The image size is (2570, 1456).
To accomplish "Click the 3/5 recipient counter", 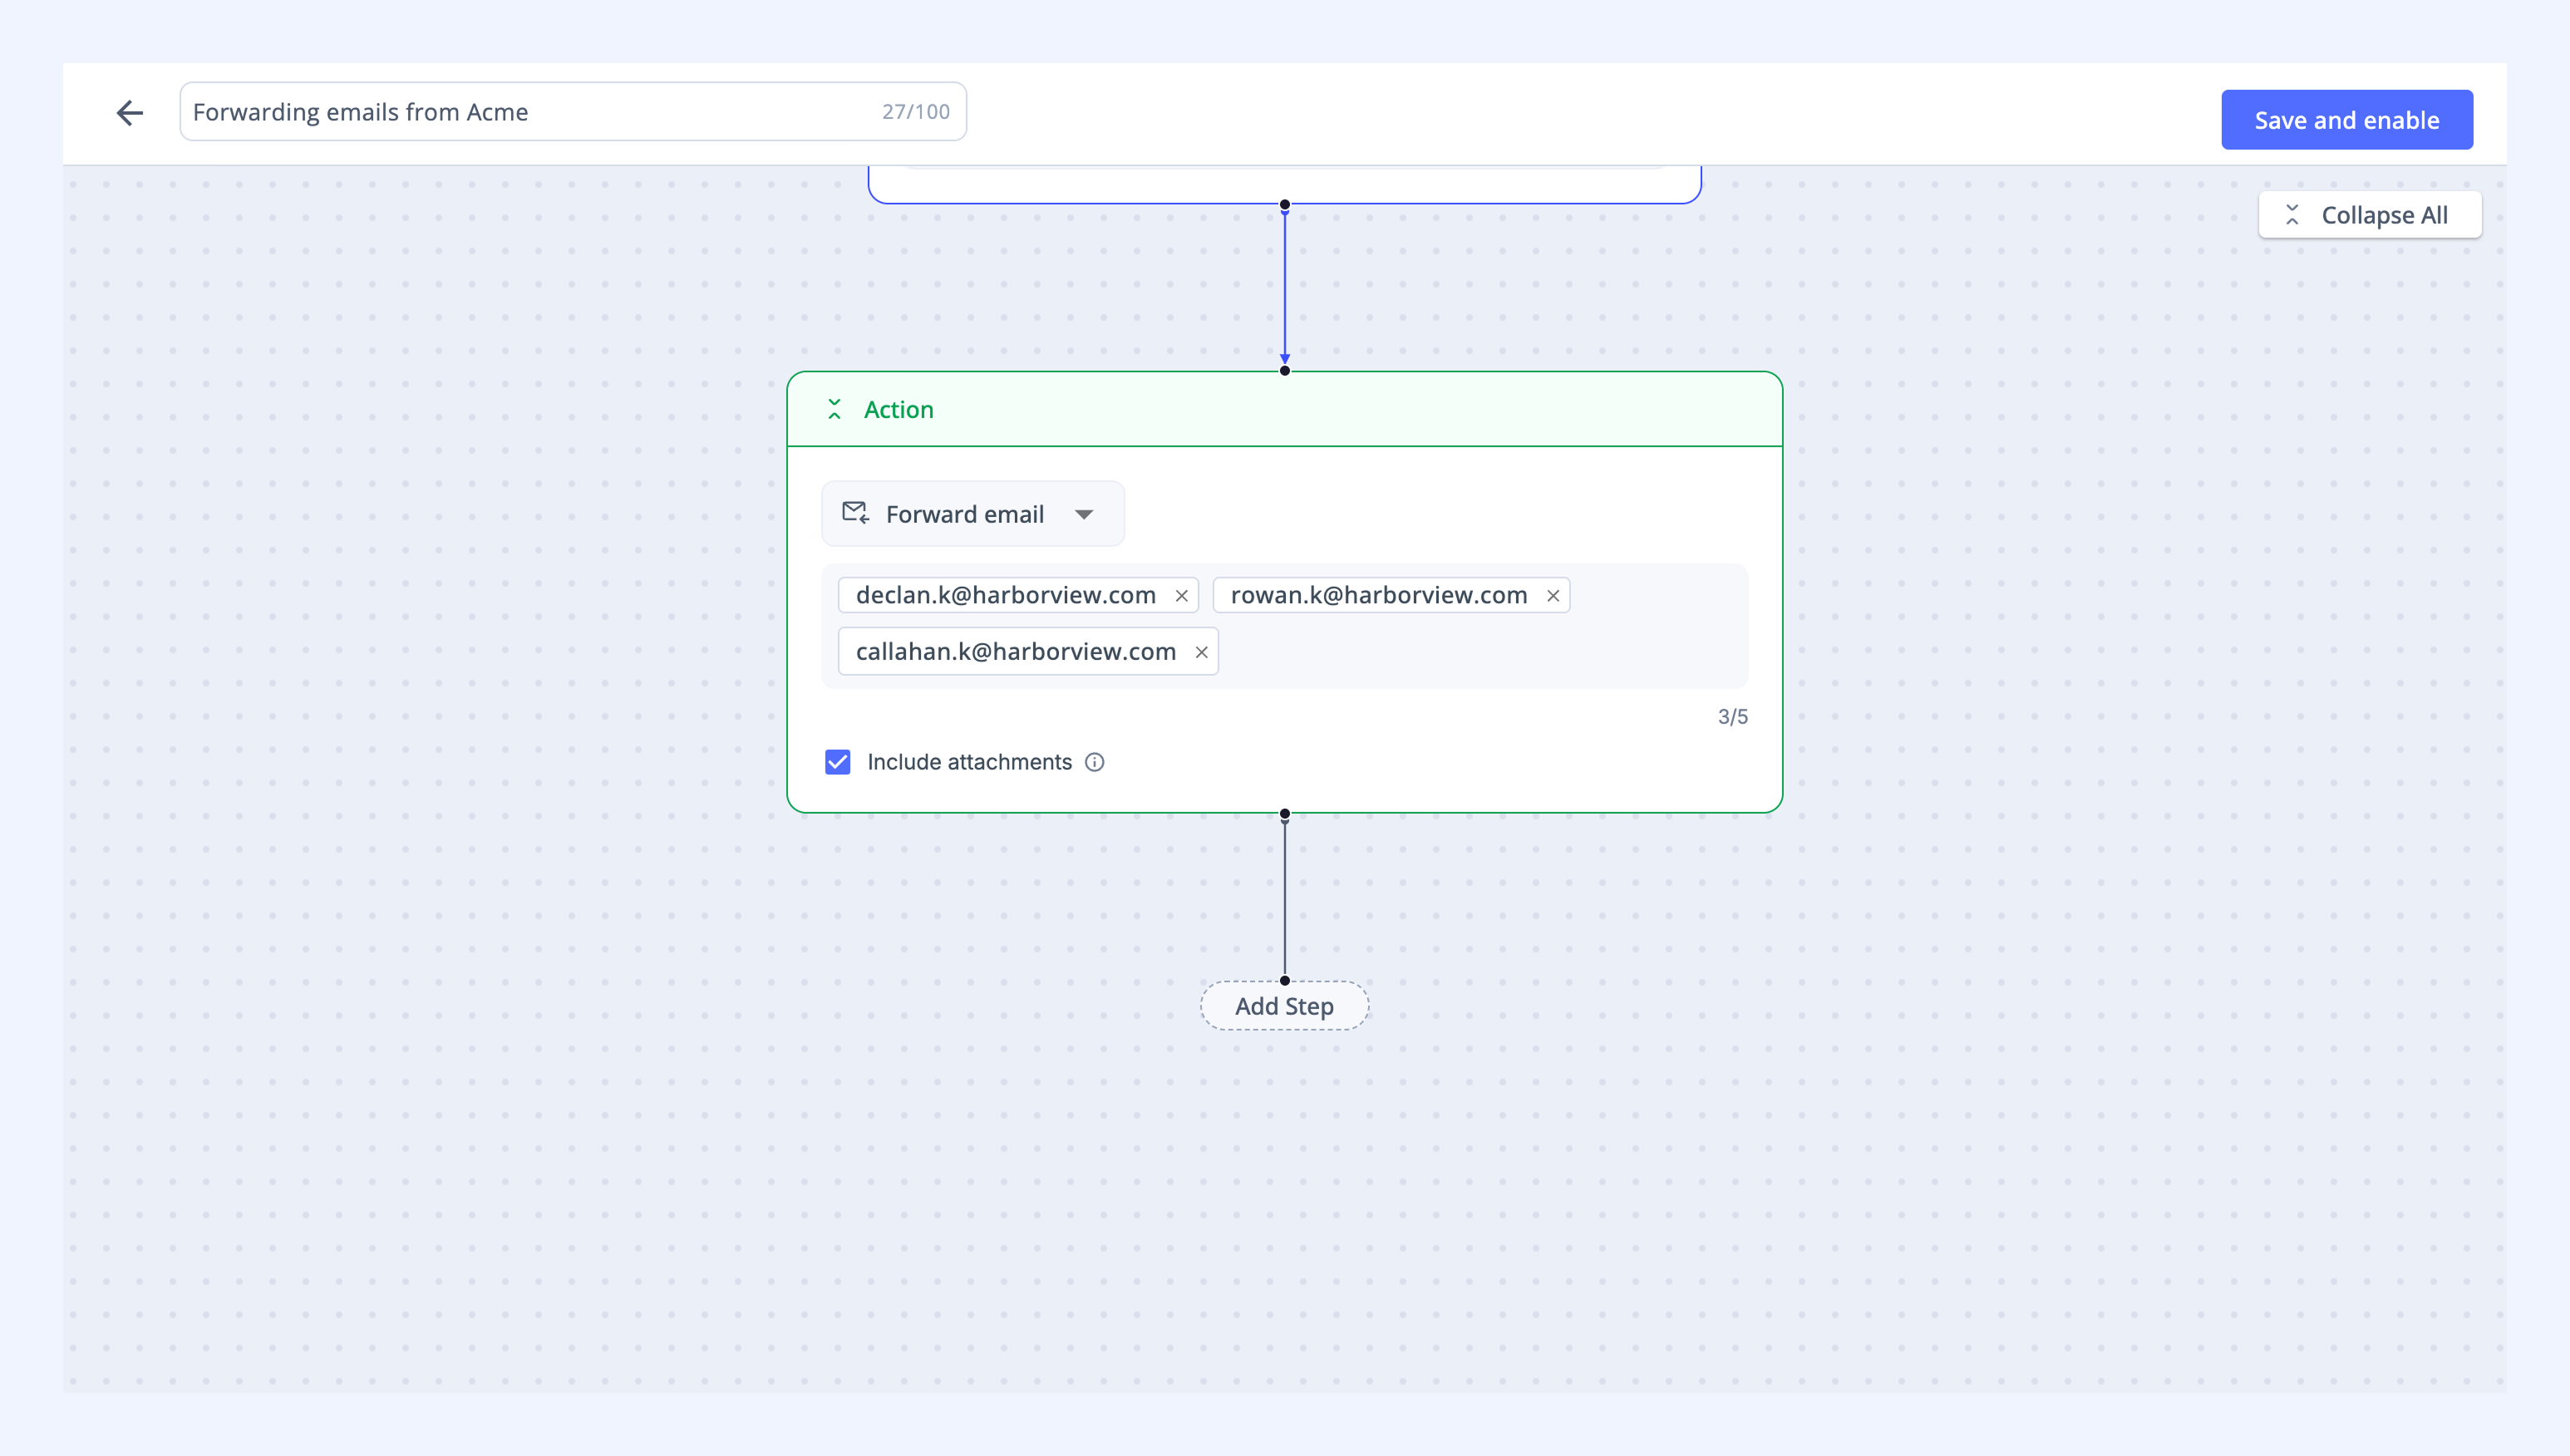I will pos(1733,717).
